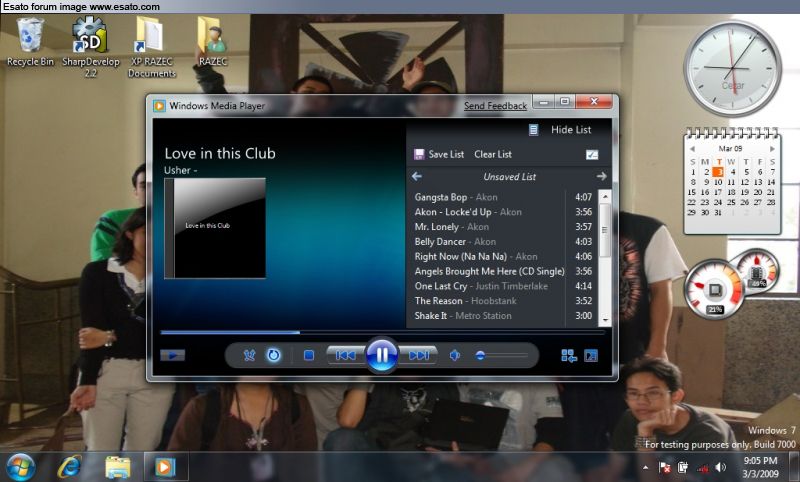Screen dimensions: 800x482
Task: Click the analog clock gadget
Action: pyautogui.click(x=732, y=68)
